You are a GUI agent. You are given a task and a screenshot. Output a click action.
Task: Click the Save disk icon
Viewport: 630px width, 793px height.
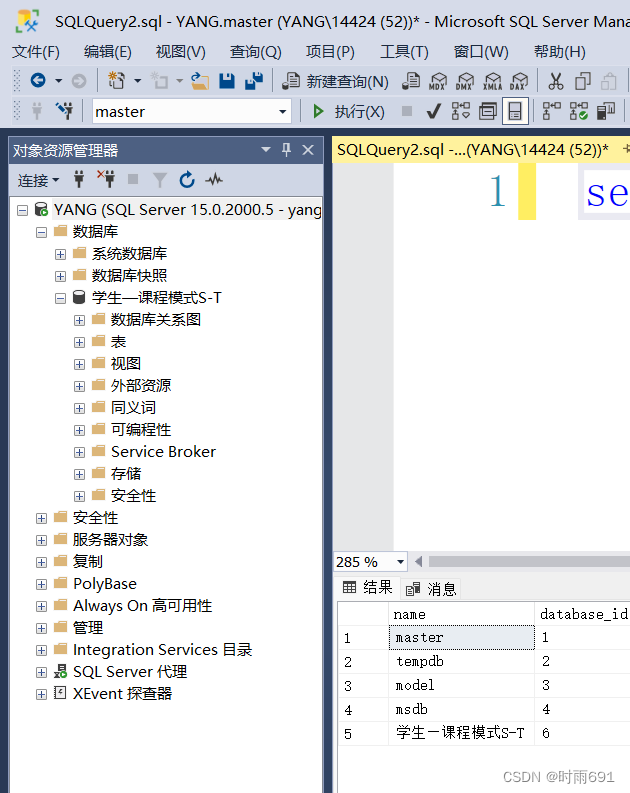[227, 80]
